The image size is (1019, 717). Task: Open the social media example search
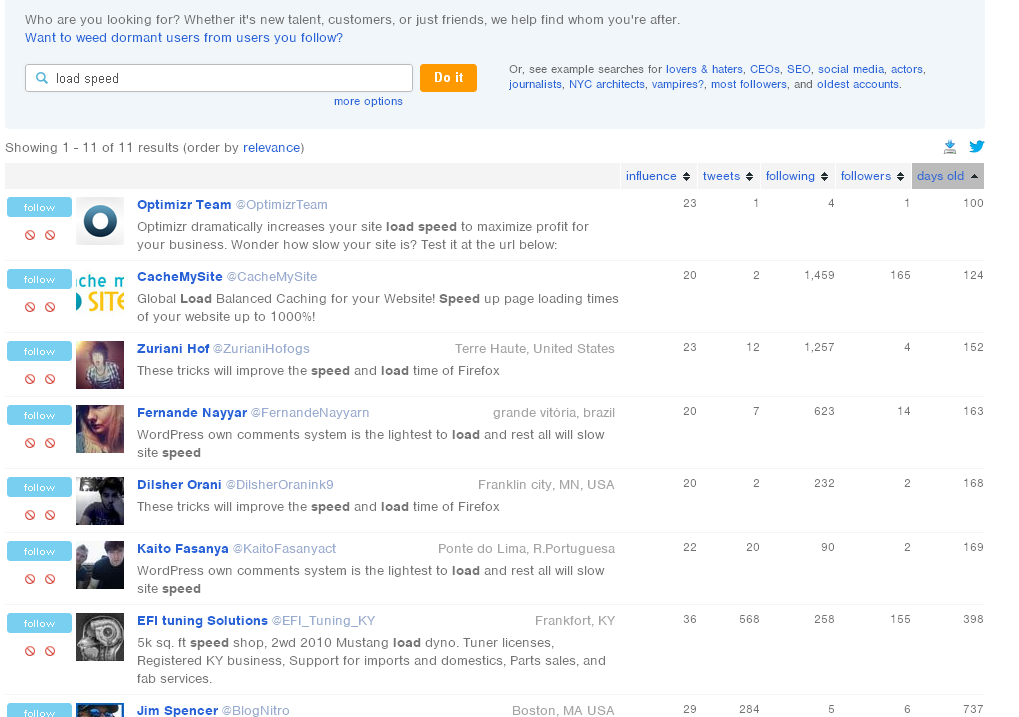tap(851, 70)
